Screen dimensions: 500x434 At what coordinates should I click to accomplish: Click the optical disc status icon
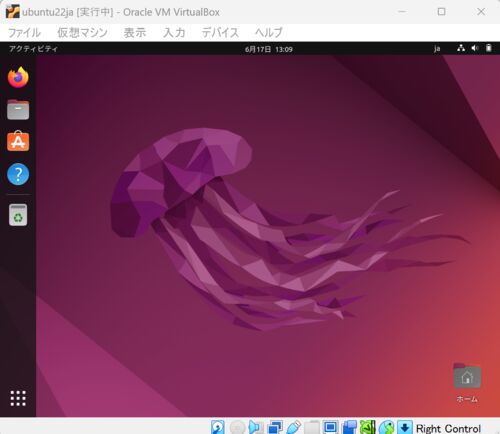coord(237,427)
